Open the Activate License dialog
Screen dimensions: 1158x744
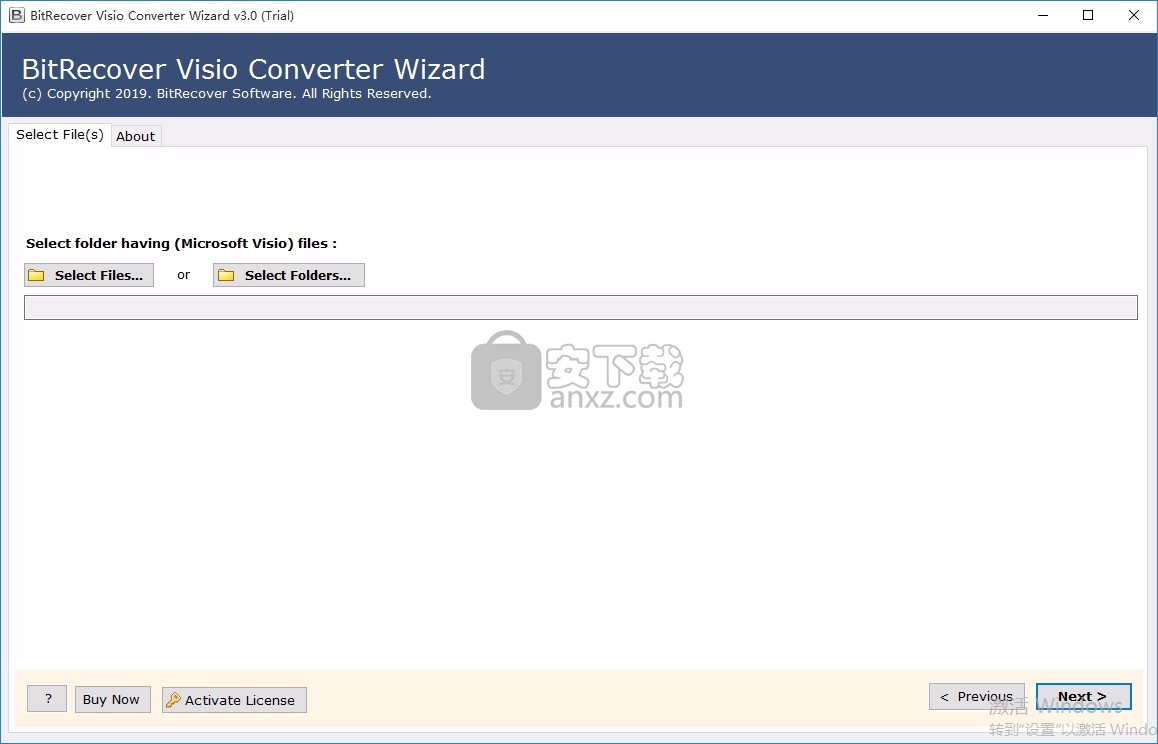tap(234, 700)
